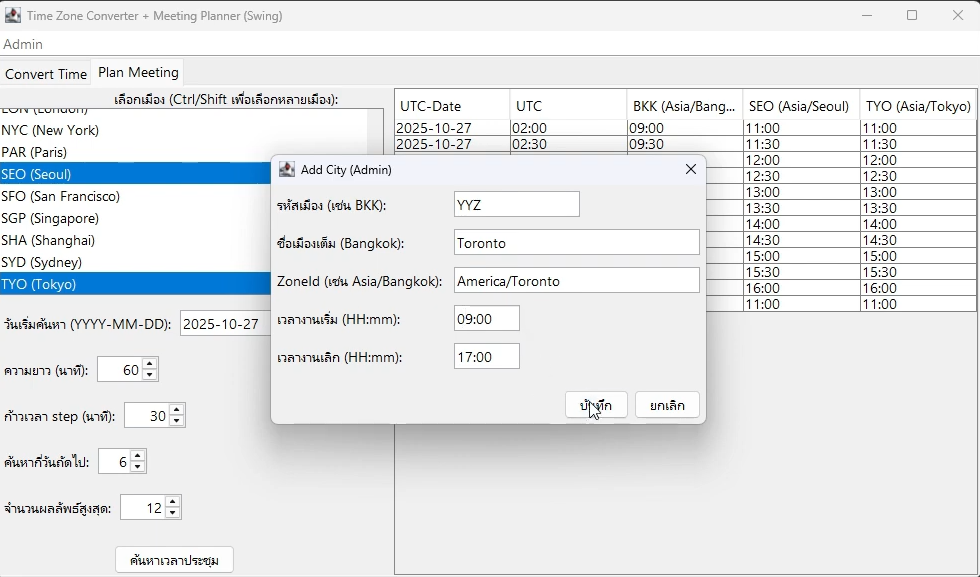This screenshot has height=577, width=980.
Task: Select the Plan Meeting tab
Action: coord(138,73)
